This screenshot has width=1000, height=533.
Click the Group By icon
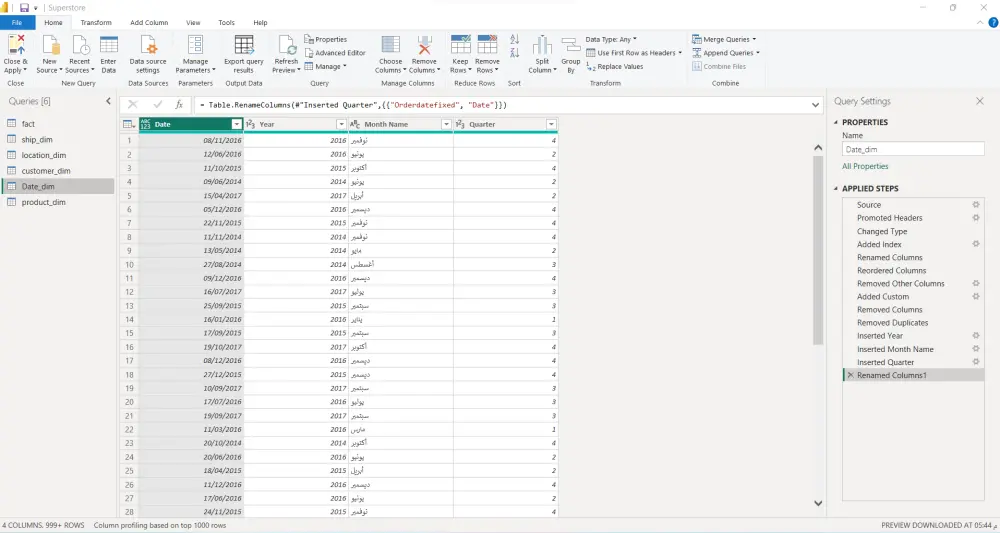(570, 45)
